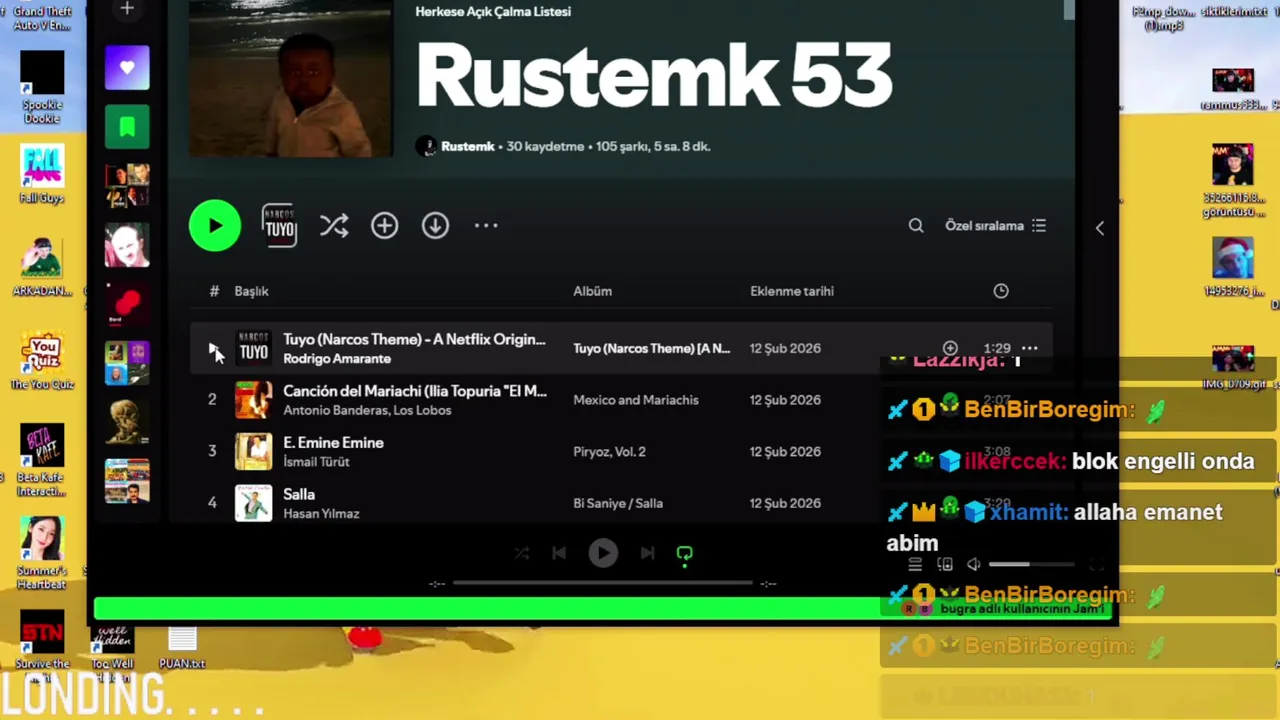Image resolution: width=1280 pixels, height=720 pixels.
Task: Sort the tracks by the Başlık column header
Action: coord(251,291)
